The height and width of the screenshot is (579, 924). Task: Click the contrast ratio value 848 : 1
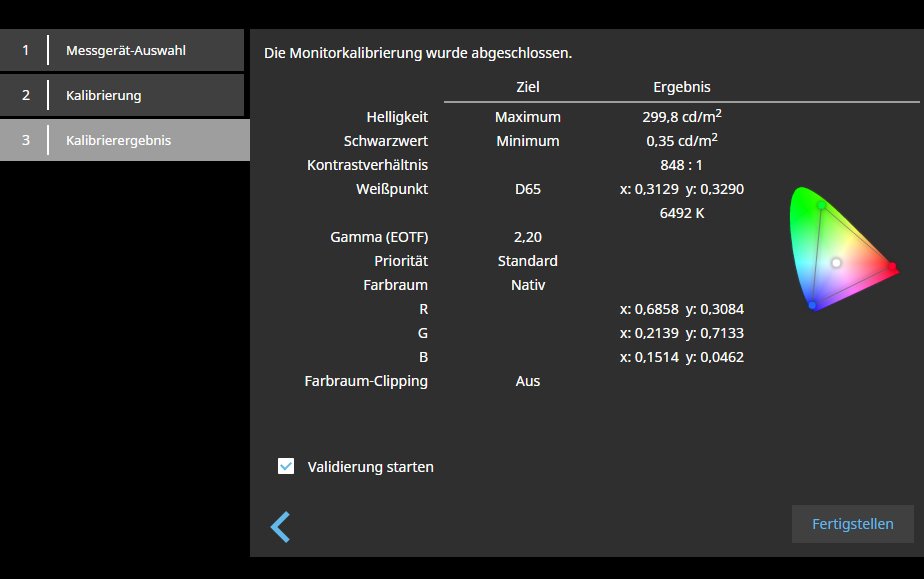681,165
